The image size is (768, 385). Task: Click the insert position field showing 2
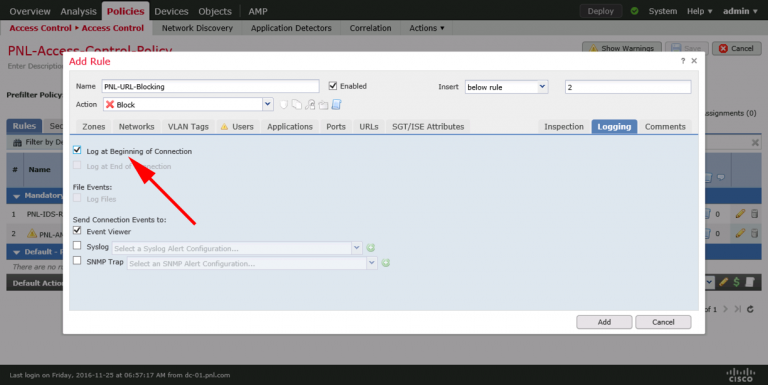(628, 87)
